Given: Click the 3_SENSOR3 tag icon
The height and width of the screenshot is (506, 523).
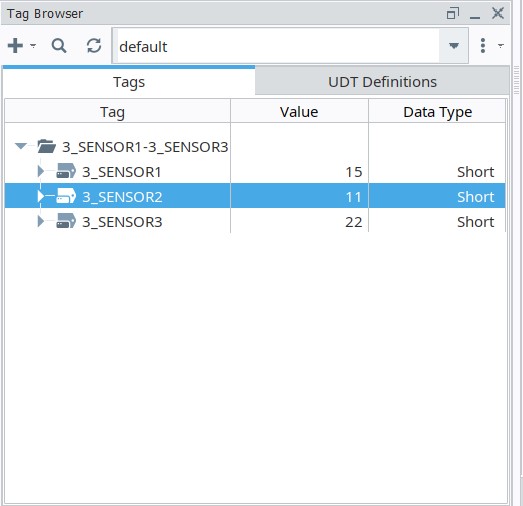Looking at the screenshot, I should 66,221.
